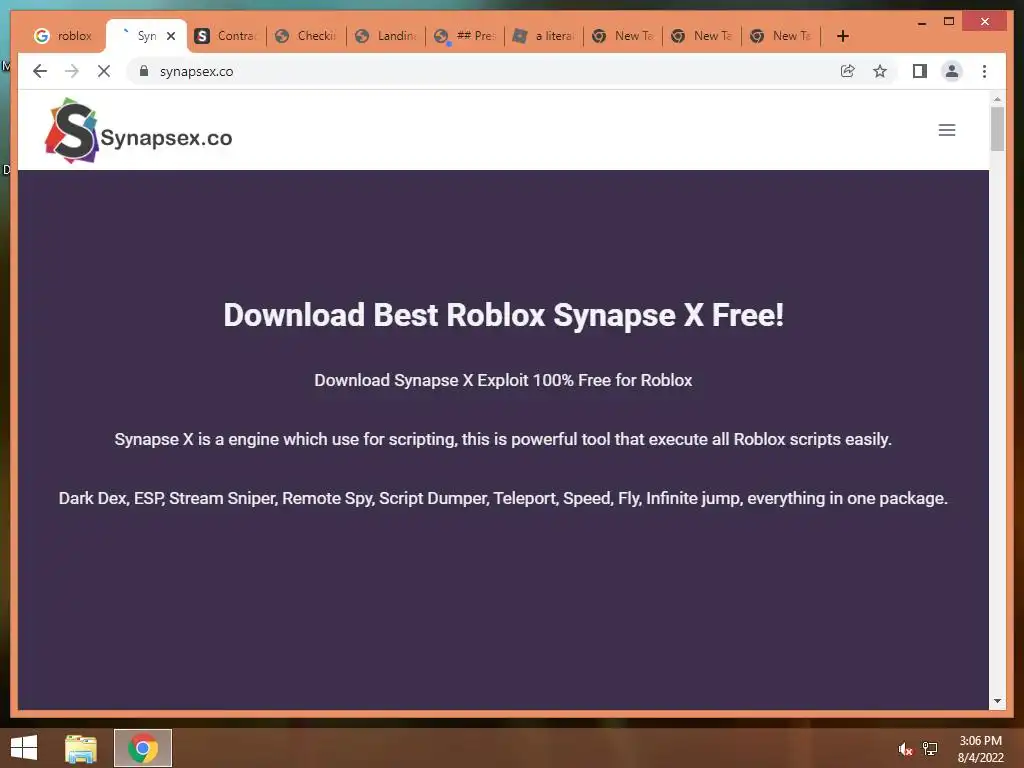
Task: Open the Windows Start menu
Action: [x=24, y=748]
